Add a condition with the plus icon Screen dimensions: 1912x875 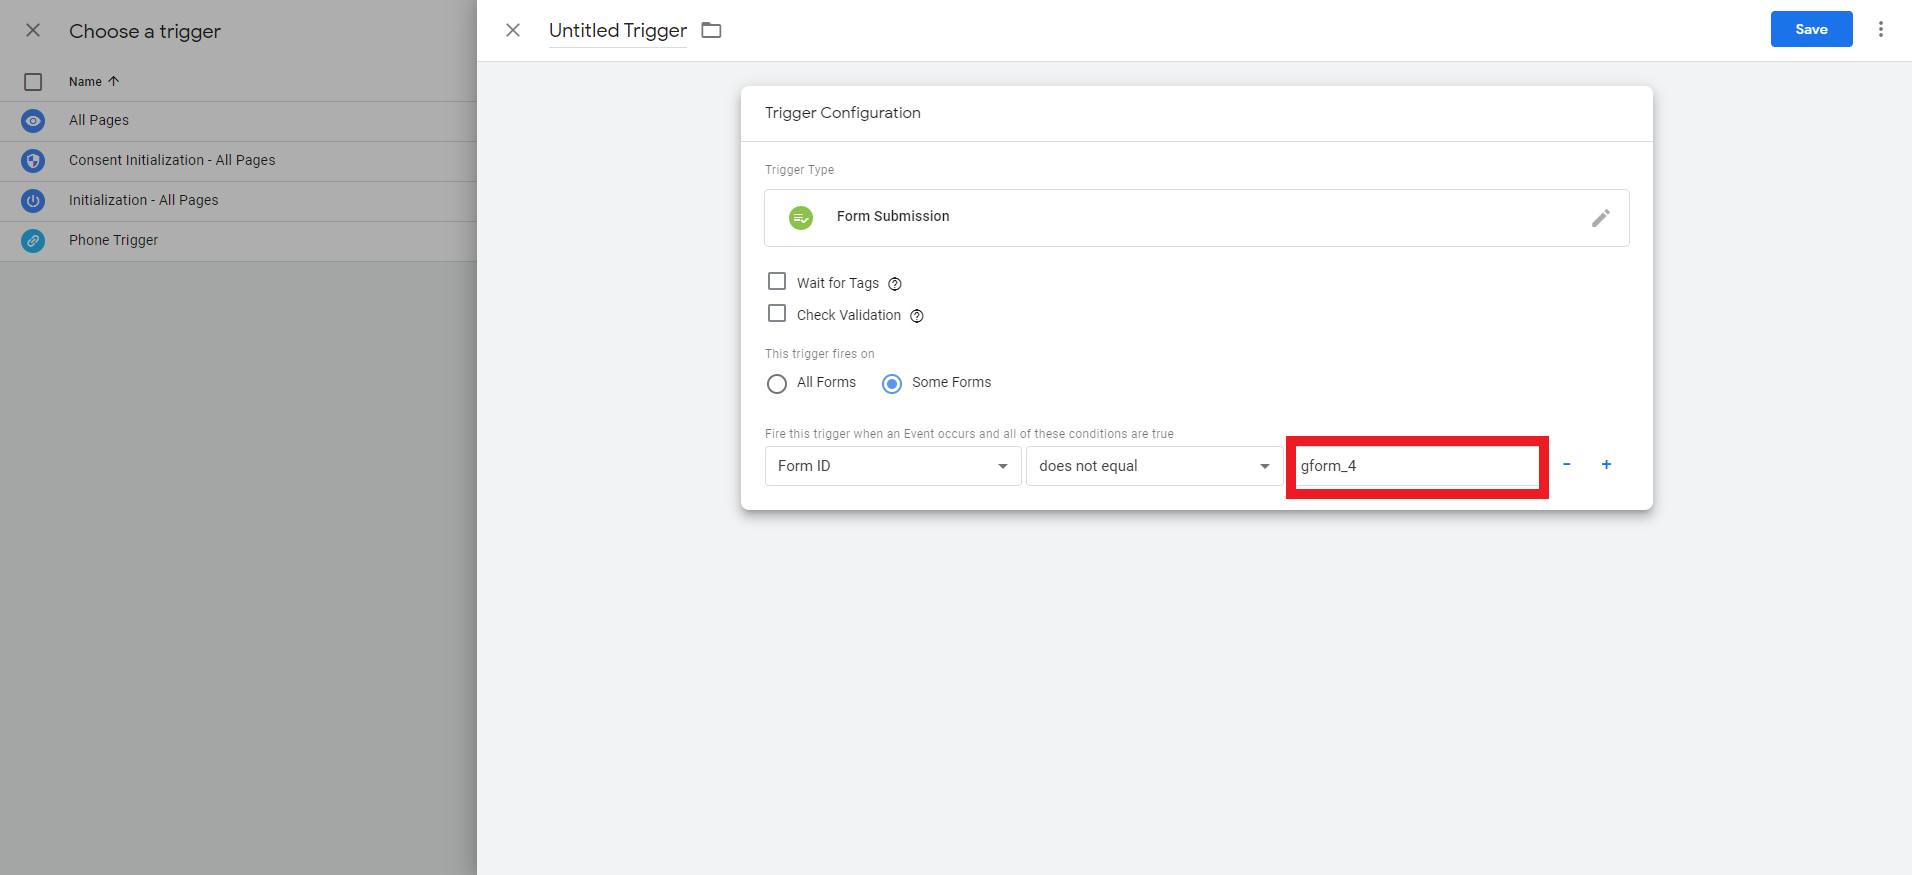tap(1606, 465)
